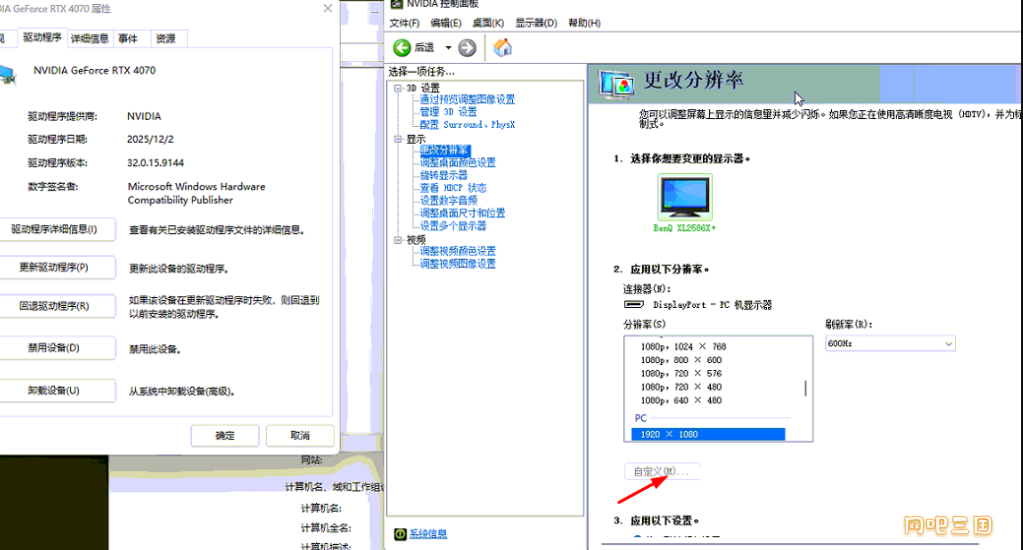Open 设置多个显示器 task
Viewport: 1023px width, 550px height.
(x=453, y=226)
